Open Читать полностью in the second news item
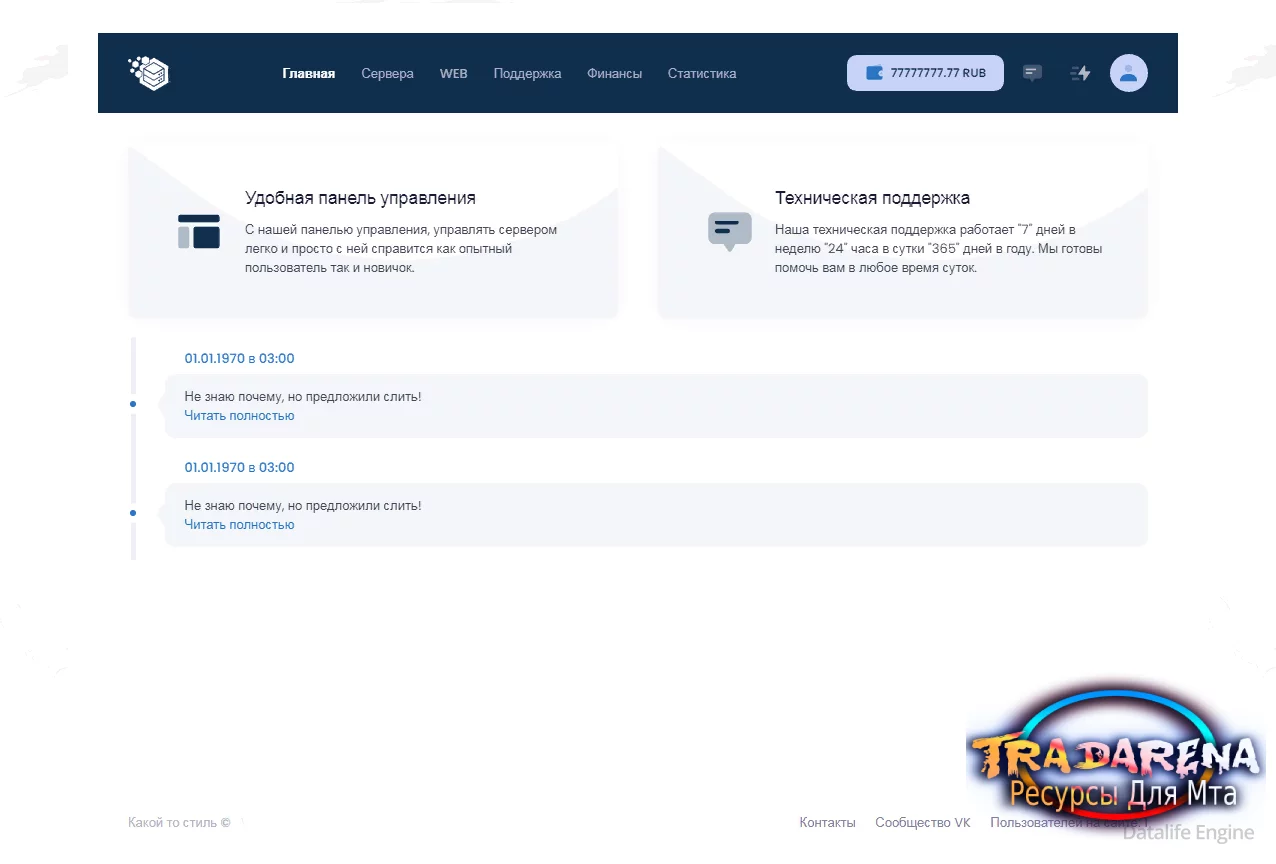Image resolution: width=1276 pixels, height=864 pixels. point(239,524)
